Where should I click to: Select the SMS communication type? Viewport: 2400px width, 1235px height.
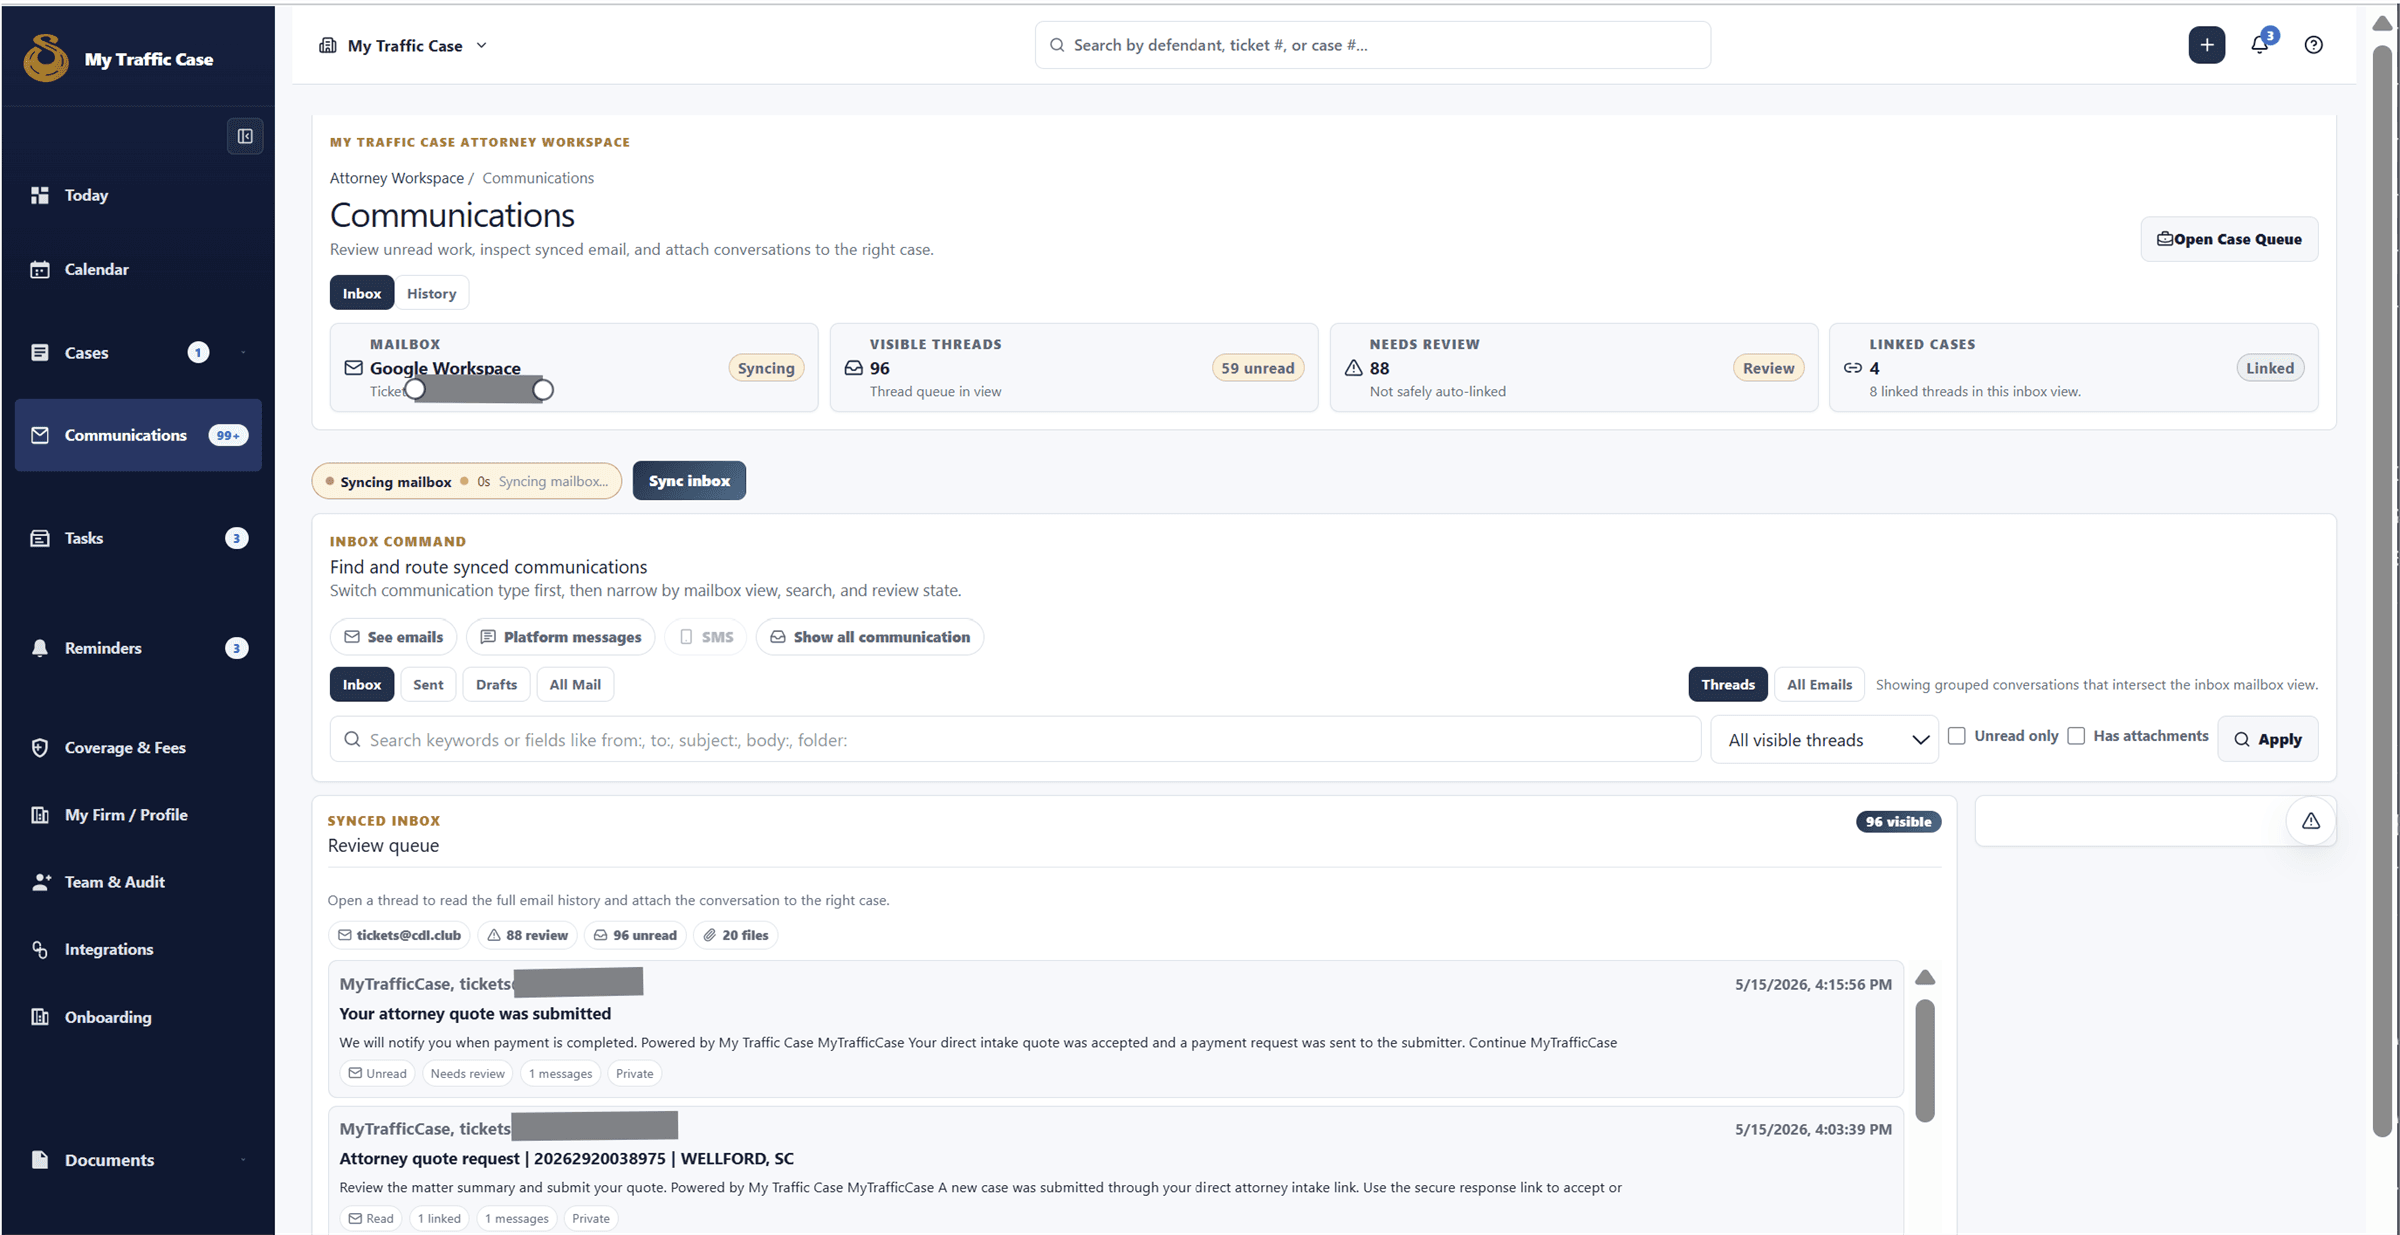[706, 637]
